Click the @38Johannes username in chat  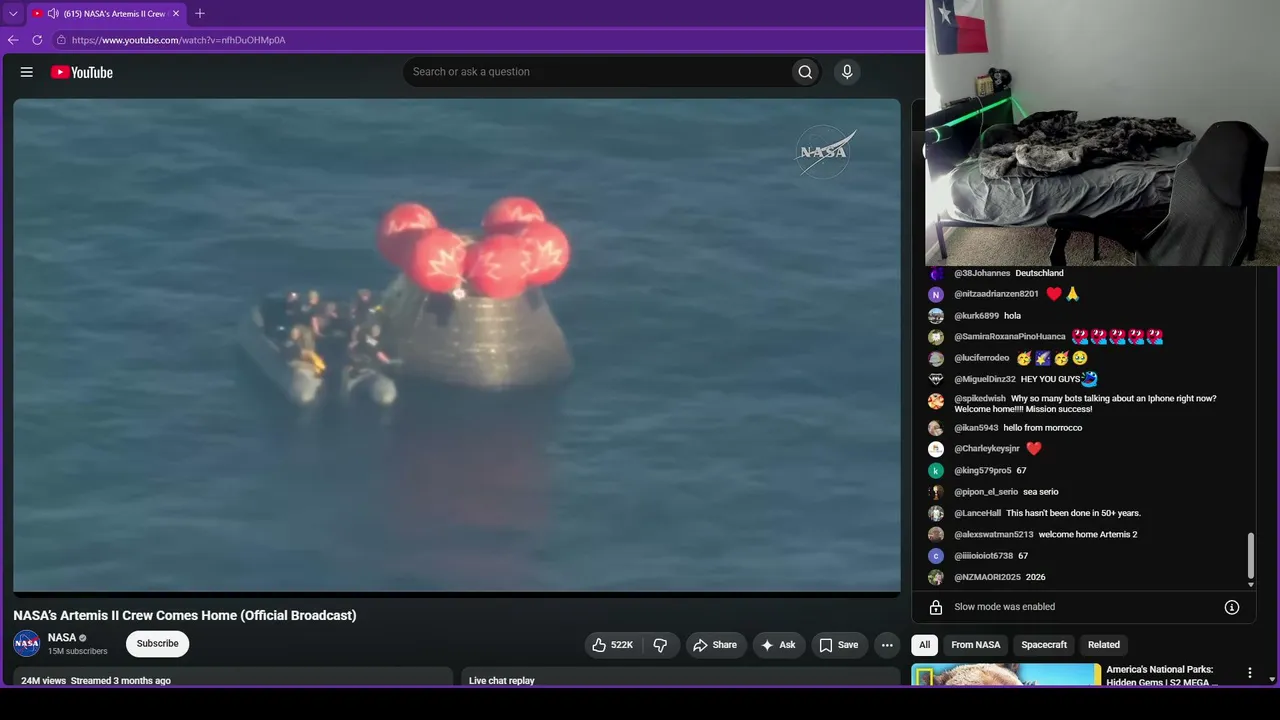982,273
